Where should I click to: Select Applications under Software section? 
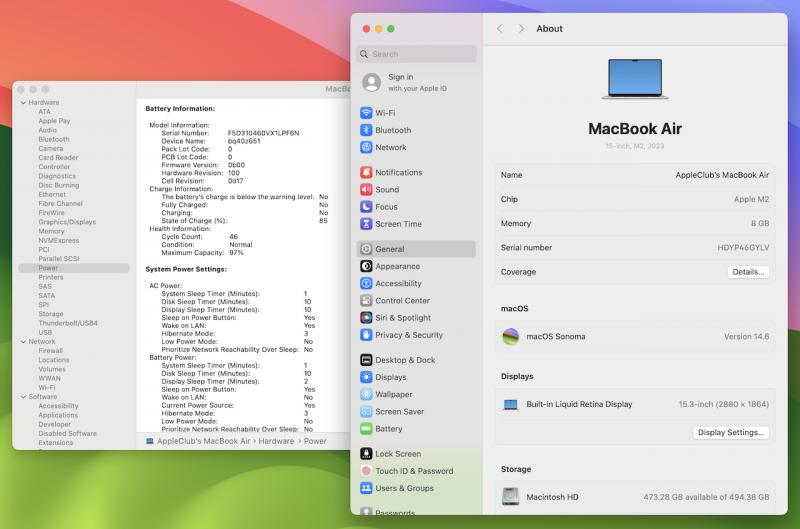point(58,415)
